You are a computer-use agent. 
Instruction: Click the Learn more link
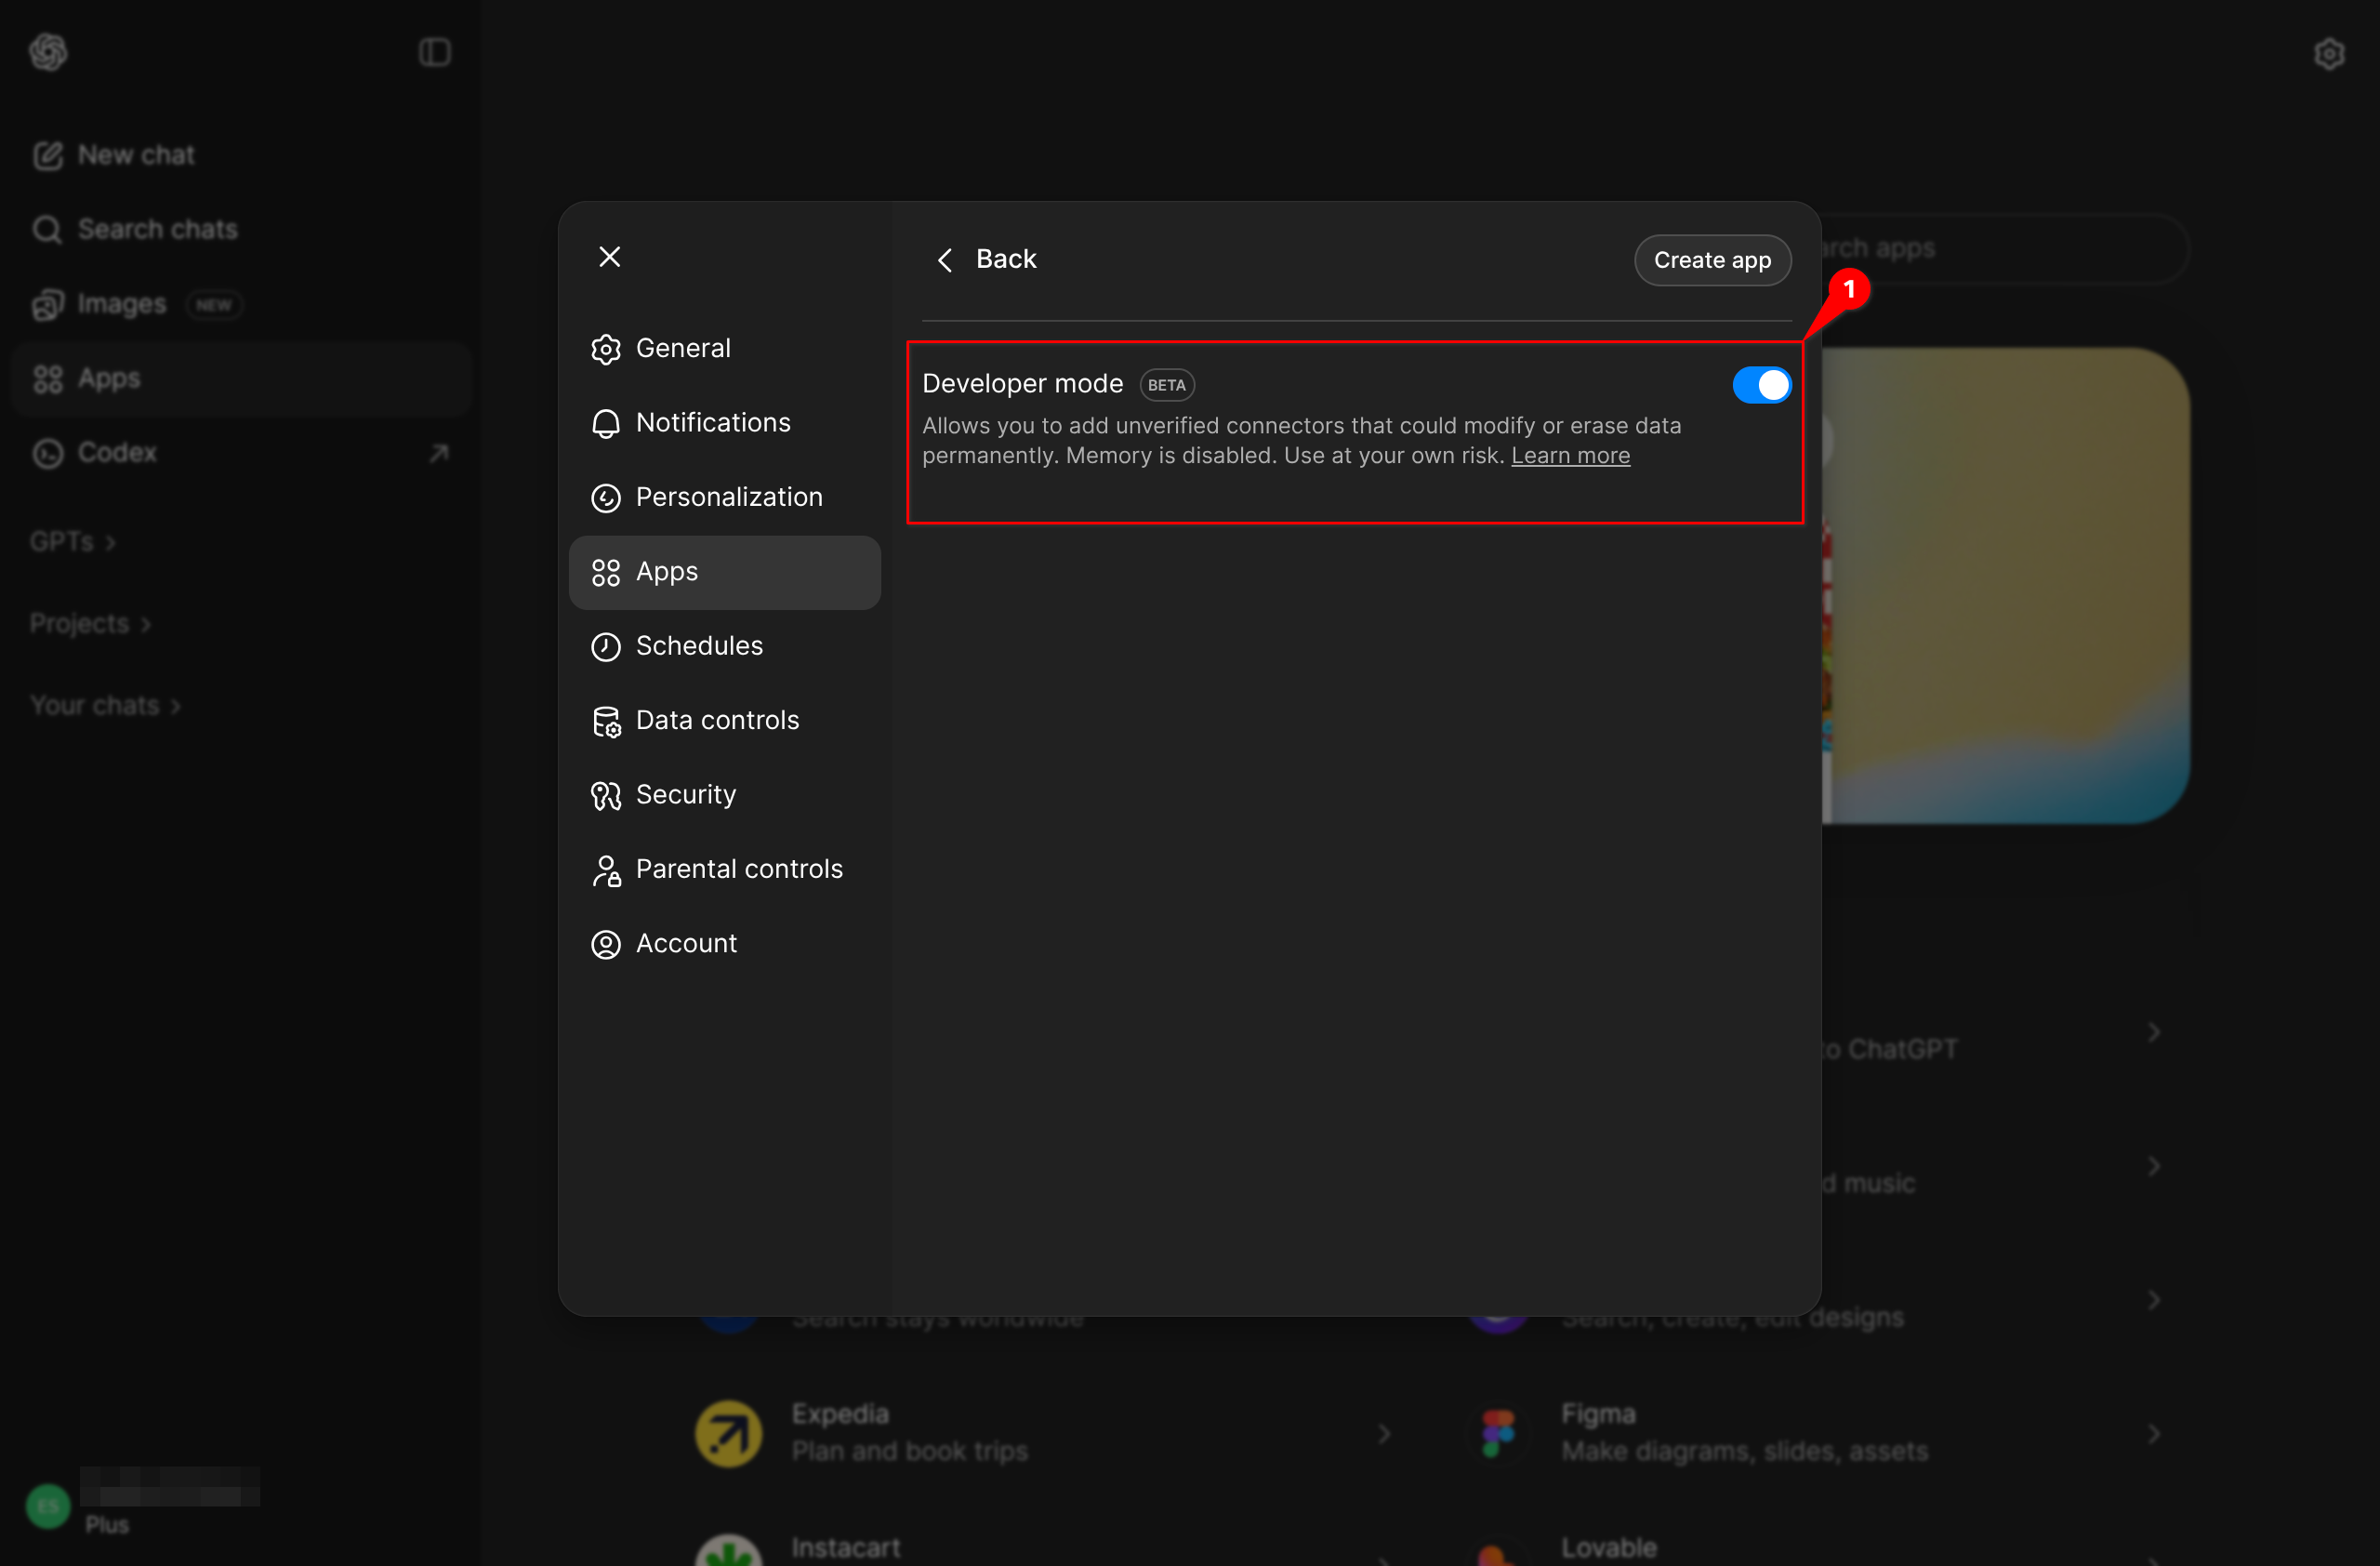click(x=1569, y=456)
